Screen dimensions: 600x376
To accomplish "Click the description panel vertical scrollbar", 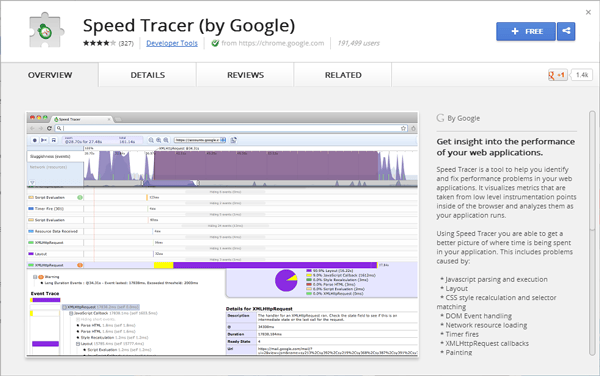I will pyautogui.click(x=592, y=233).
